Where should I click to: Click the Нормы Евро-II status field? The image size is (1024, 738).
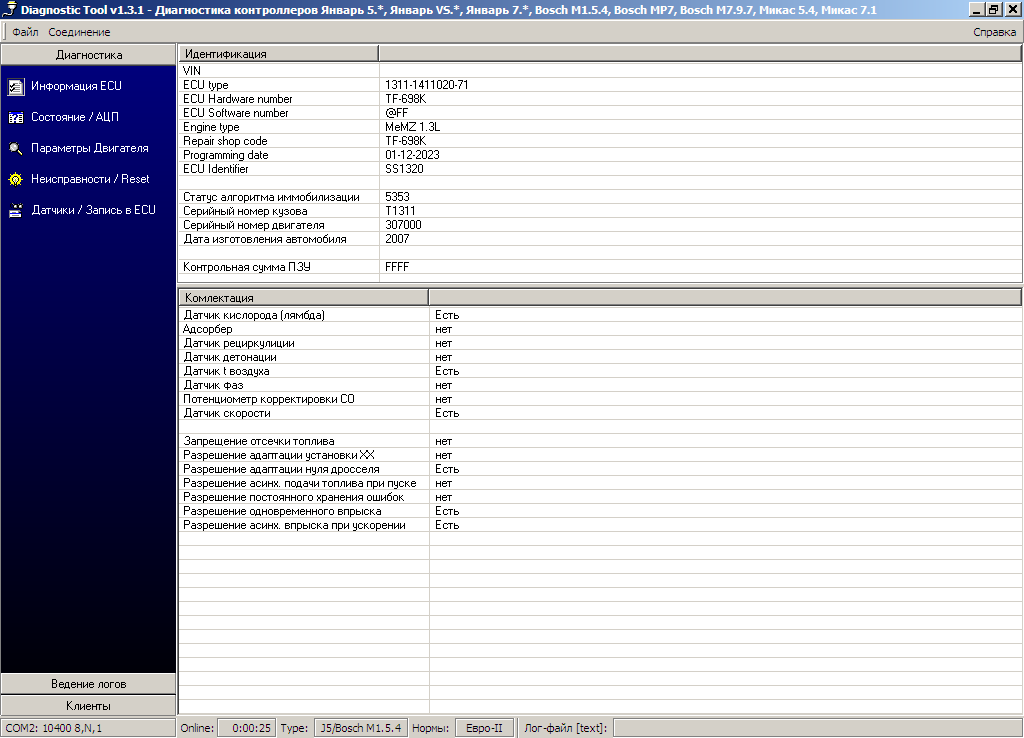click(484, 728)
